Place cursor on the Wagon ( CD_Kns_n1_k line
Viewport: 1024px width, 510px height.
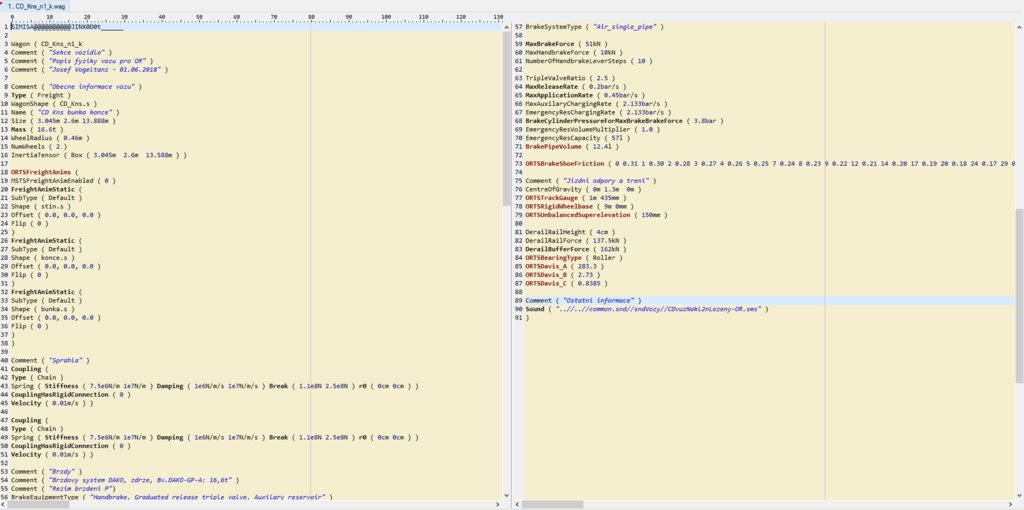pyautogui.click(x=47, y=44)
